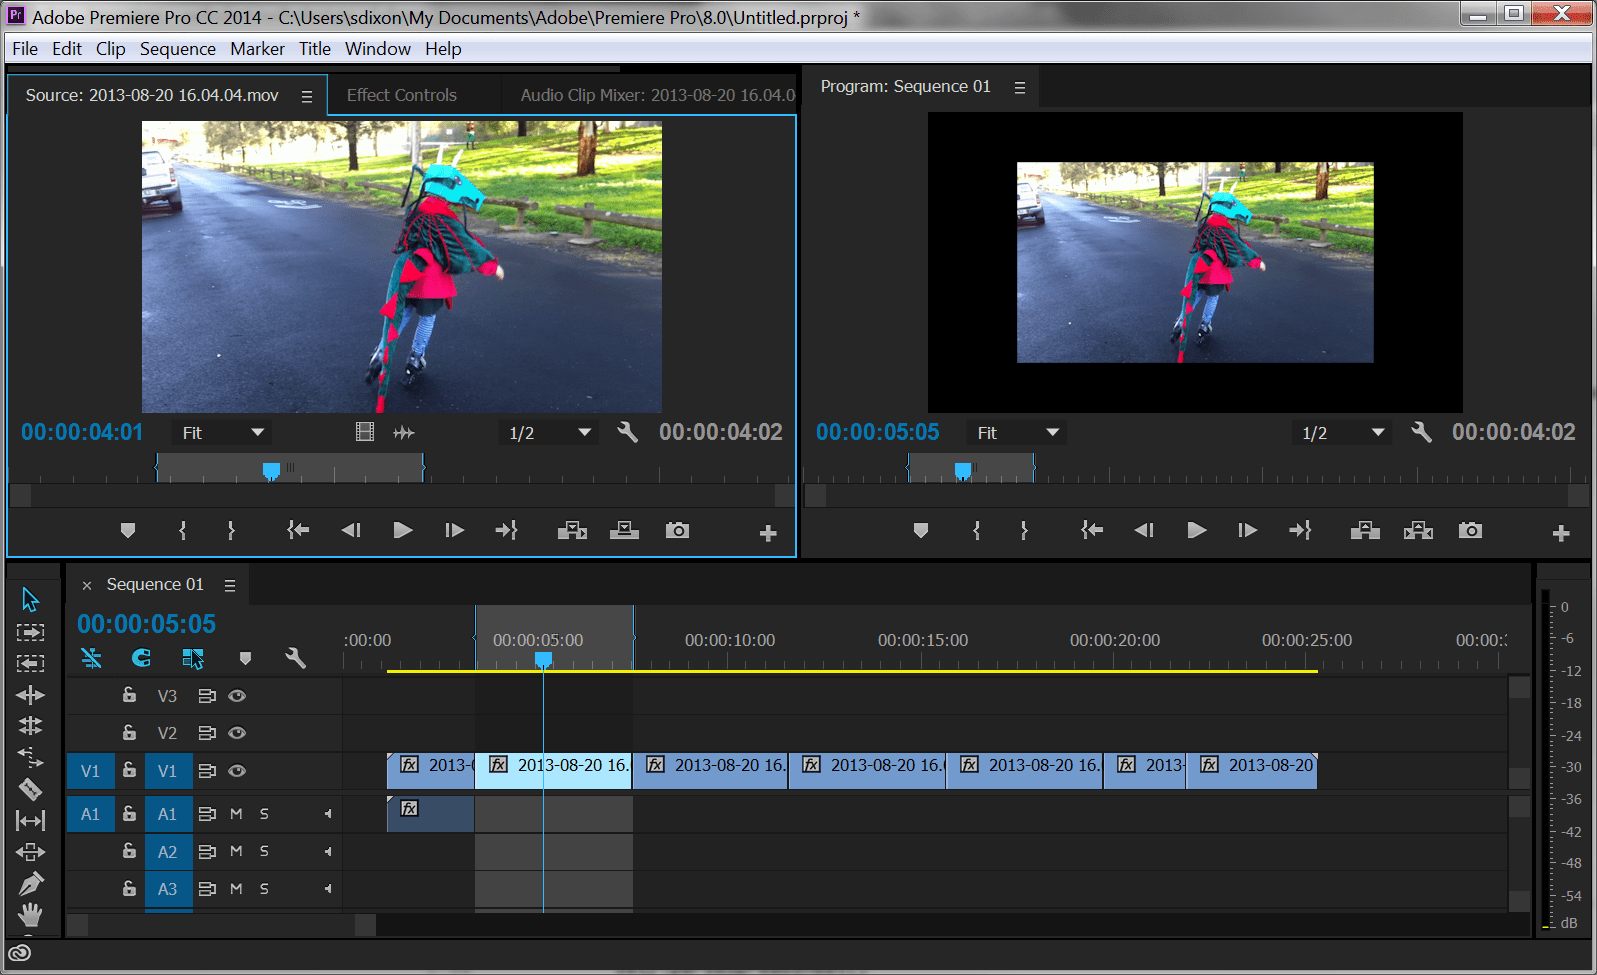The width and height of the screenshot is (1597, 975).
Task: Select the Razor tool
Action: pyautogui.click(x=30, y=789)
